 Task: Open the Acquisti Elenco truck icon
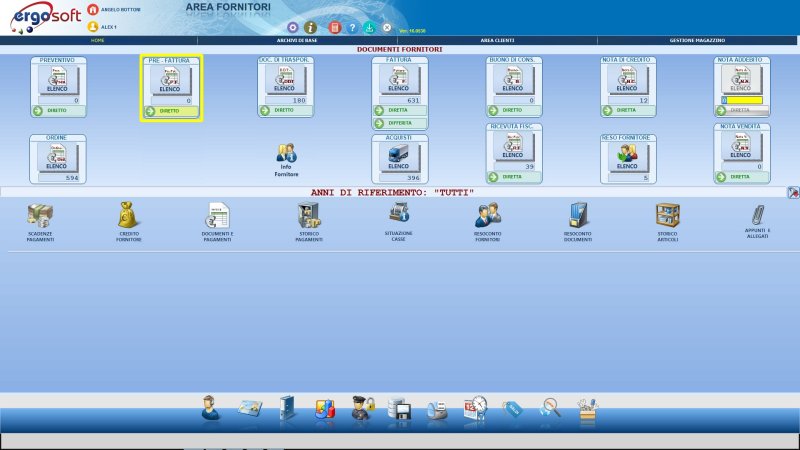(399, 157)
